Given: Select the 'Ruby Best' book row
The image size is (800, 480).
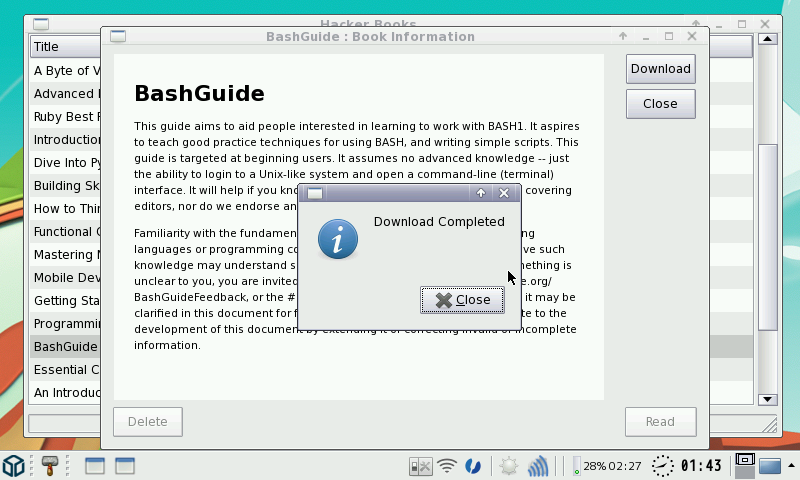Looking at the screenshot, I should click(x=65, y=117).
